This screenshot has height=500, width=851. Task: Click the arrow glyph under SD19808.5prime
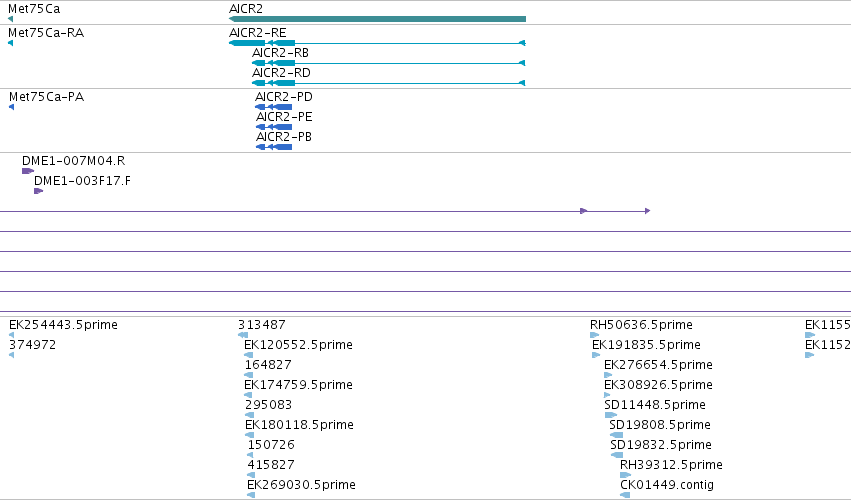coord(617,435)
